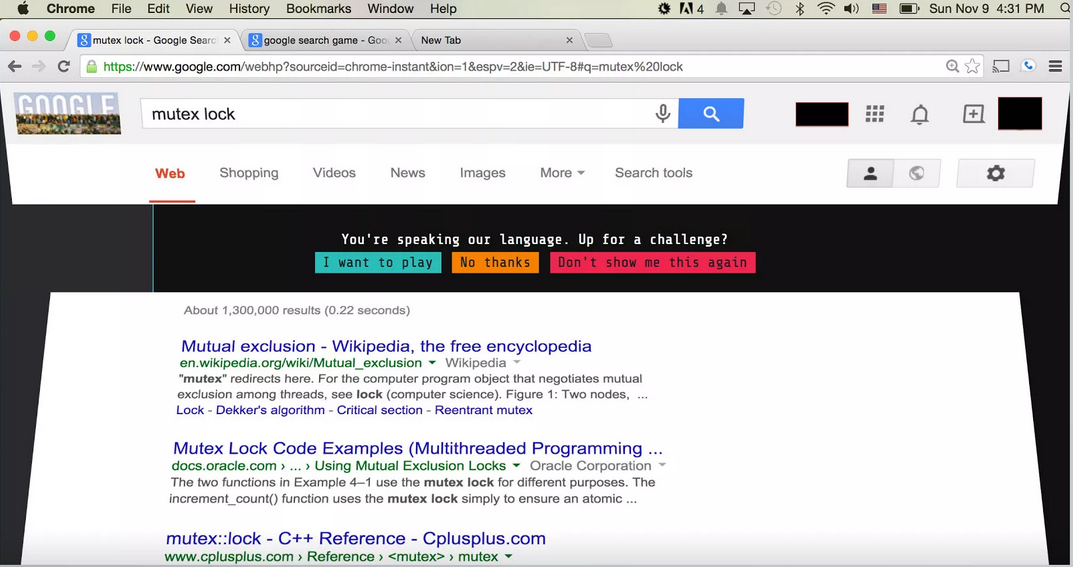1073x567 pixels.
Task: Select the Web results tab
Action: coord(170,173)
